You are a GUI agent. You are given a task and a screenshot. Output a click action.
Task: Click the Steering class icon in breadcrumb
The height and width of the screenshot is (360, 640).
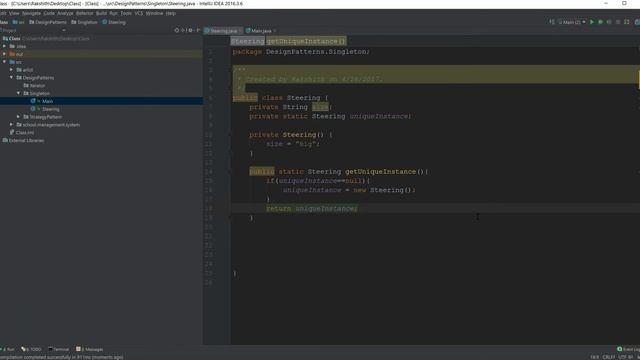(104, 22)
